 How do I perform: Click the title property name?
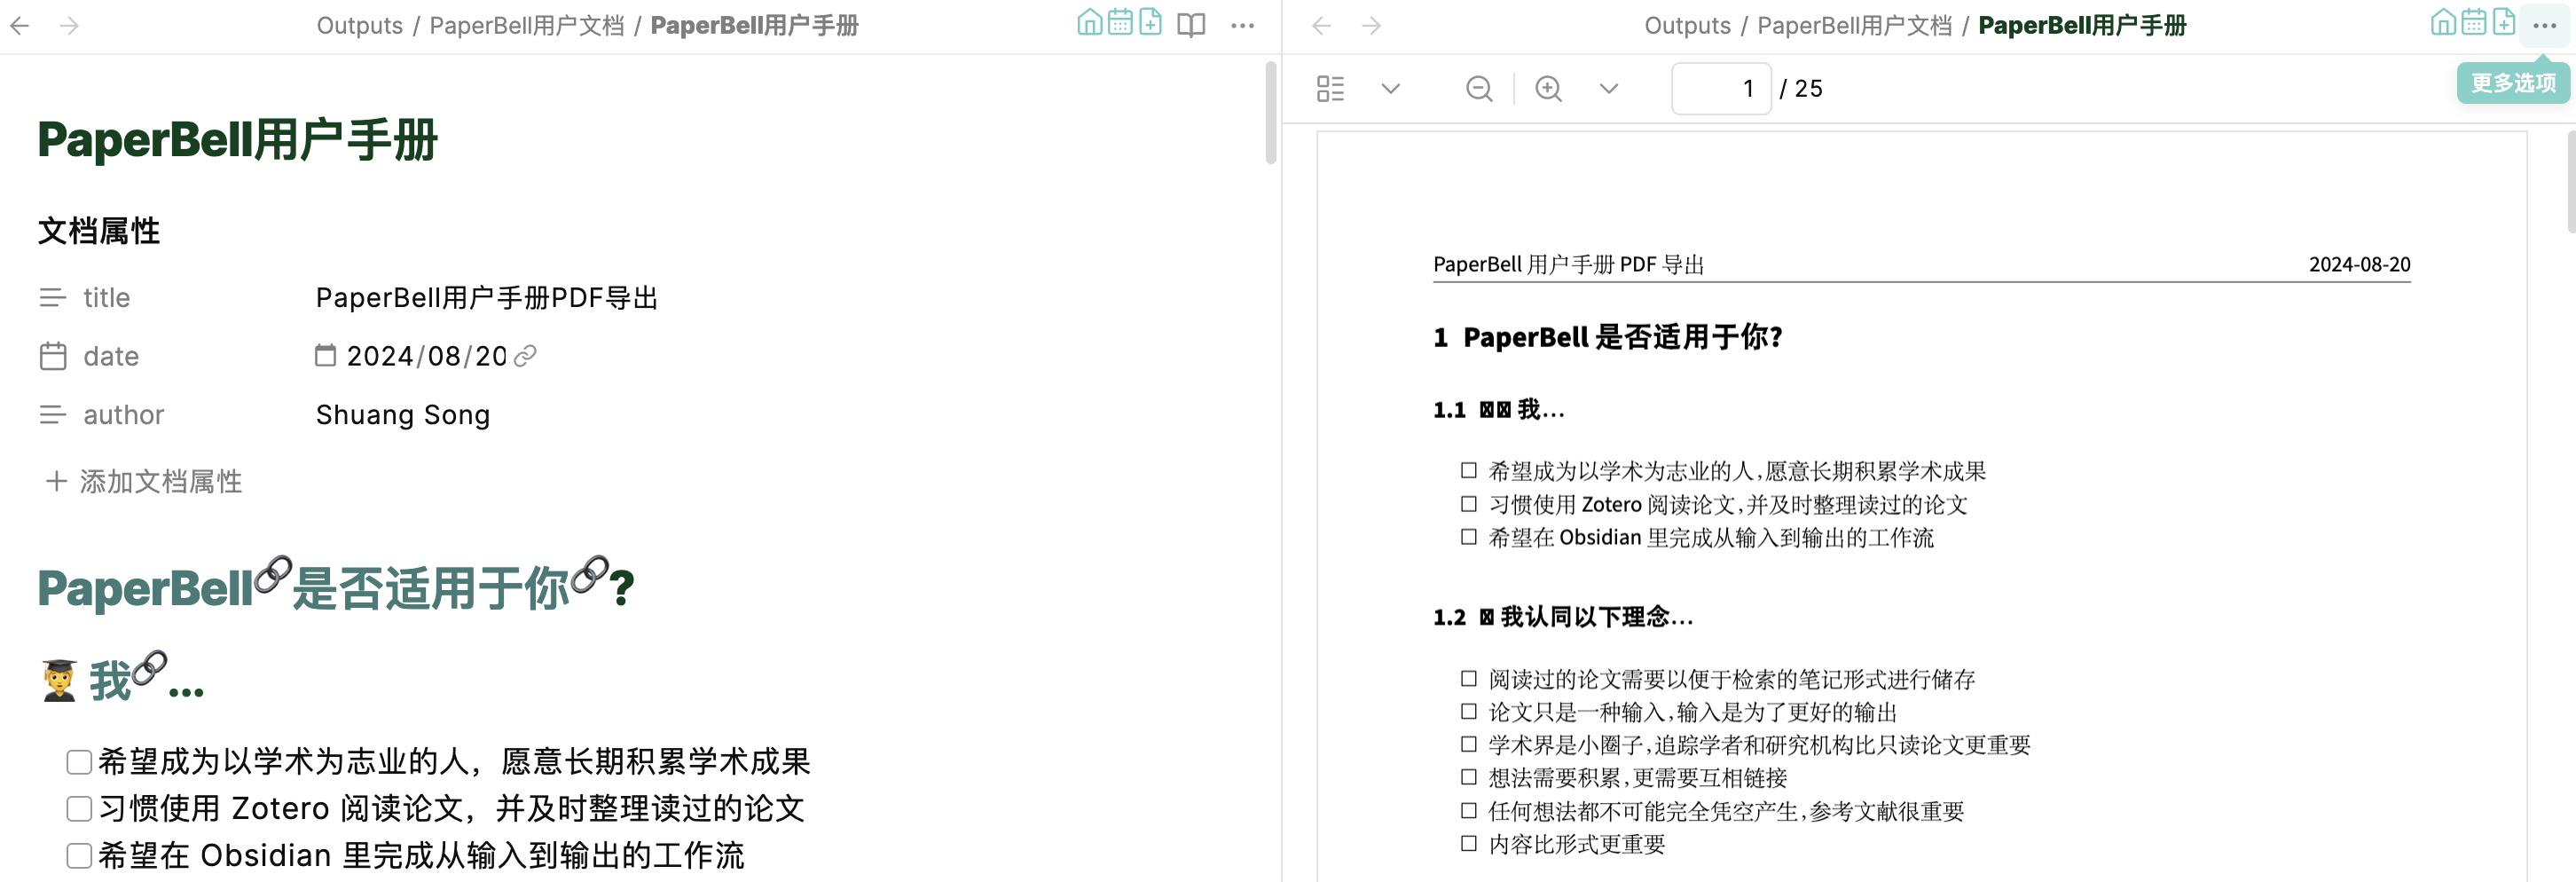[x=106, y=297]
